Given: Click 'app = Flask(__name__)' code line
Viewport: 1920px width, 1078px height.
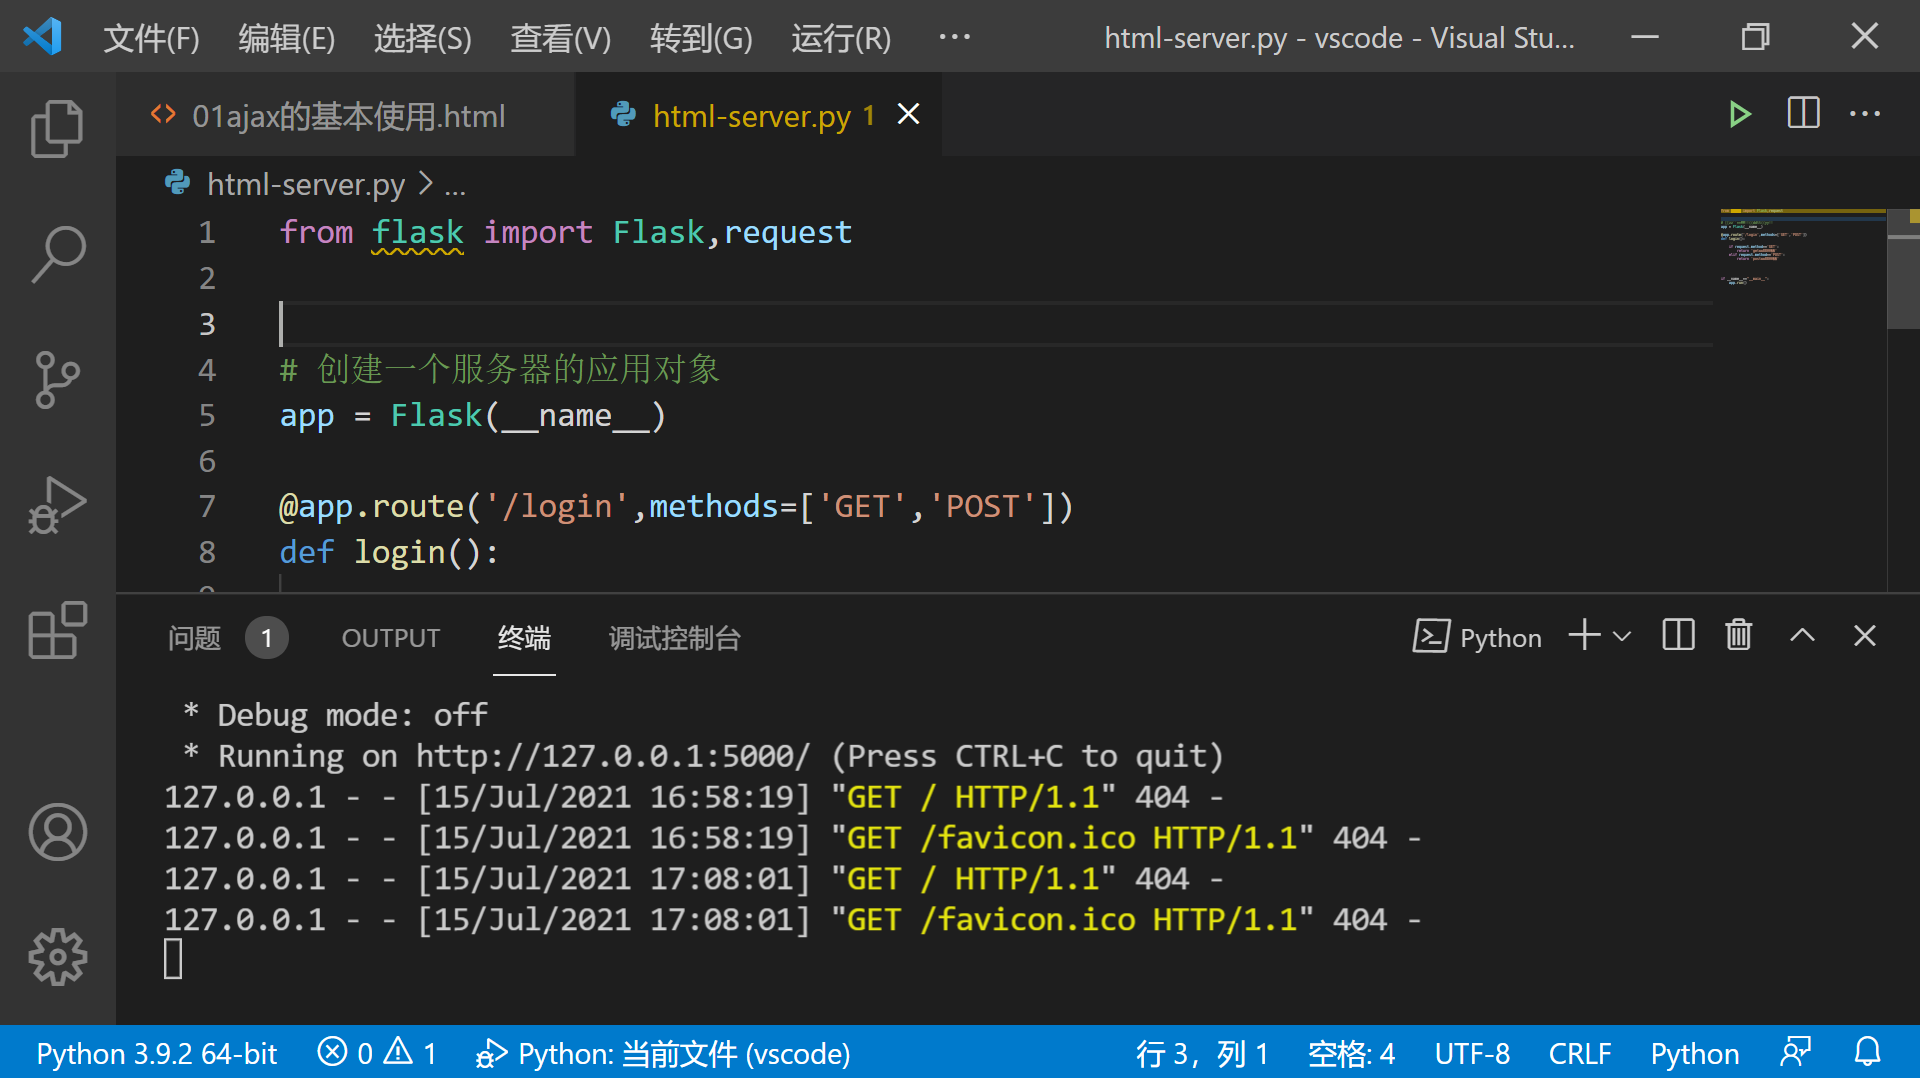Looking at the screenshot, I should click(472, 415).
